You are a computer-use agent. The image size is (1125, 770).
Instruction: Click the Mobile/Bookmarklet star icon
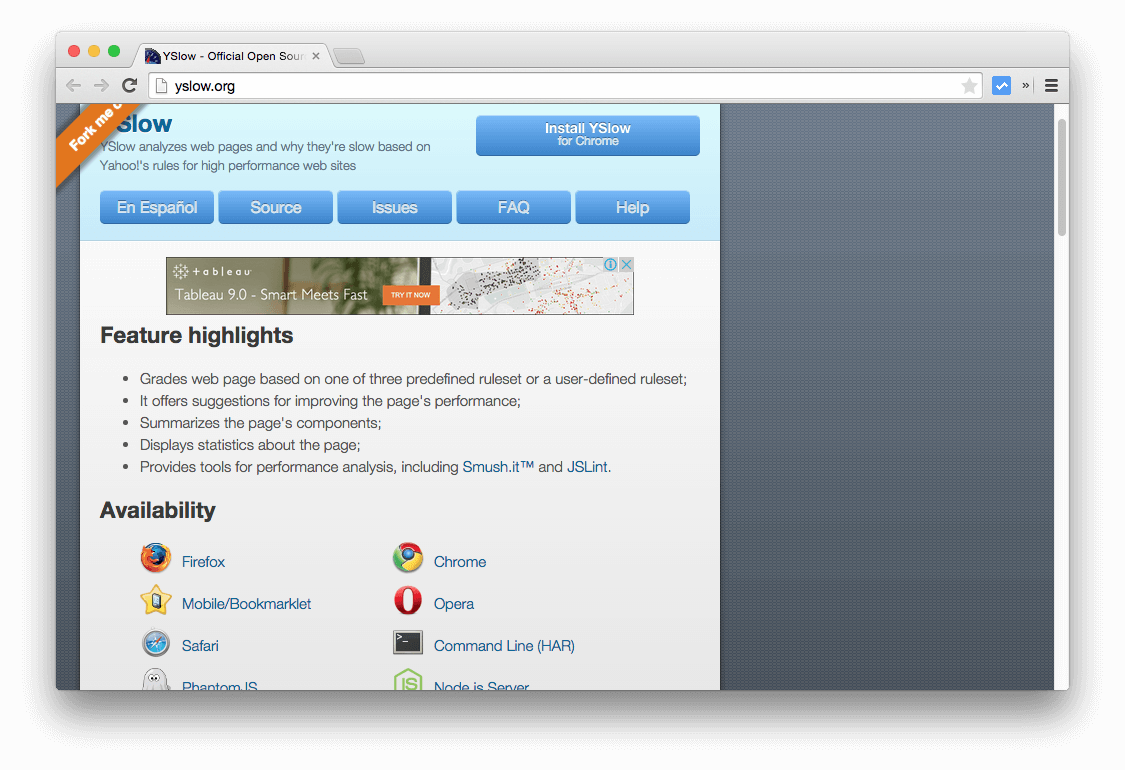click(x=156, y=601)
